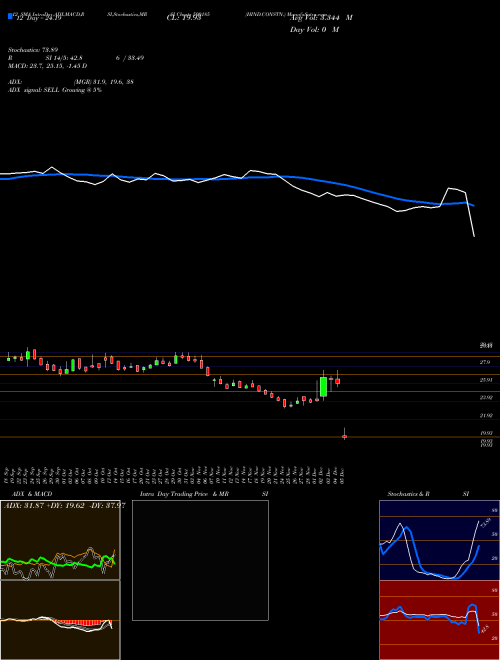Click the 'Avg Vol: 3.344 M' label
Viewport: 500px width, 660px height.
point(321,18)
